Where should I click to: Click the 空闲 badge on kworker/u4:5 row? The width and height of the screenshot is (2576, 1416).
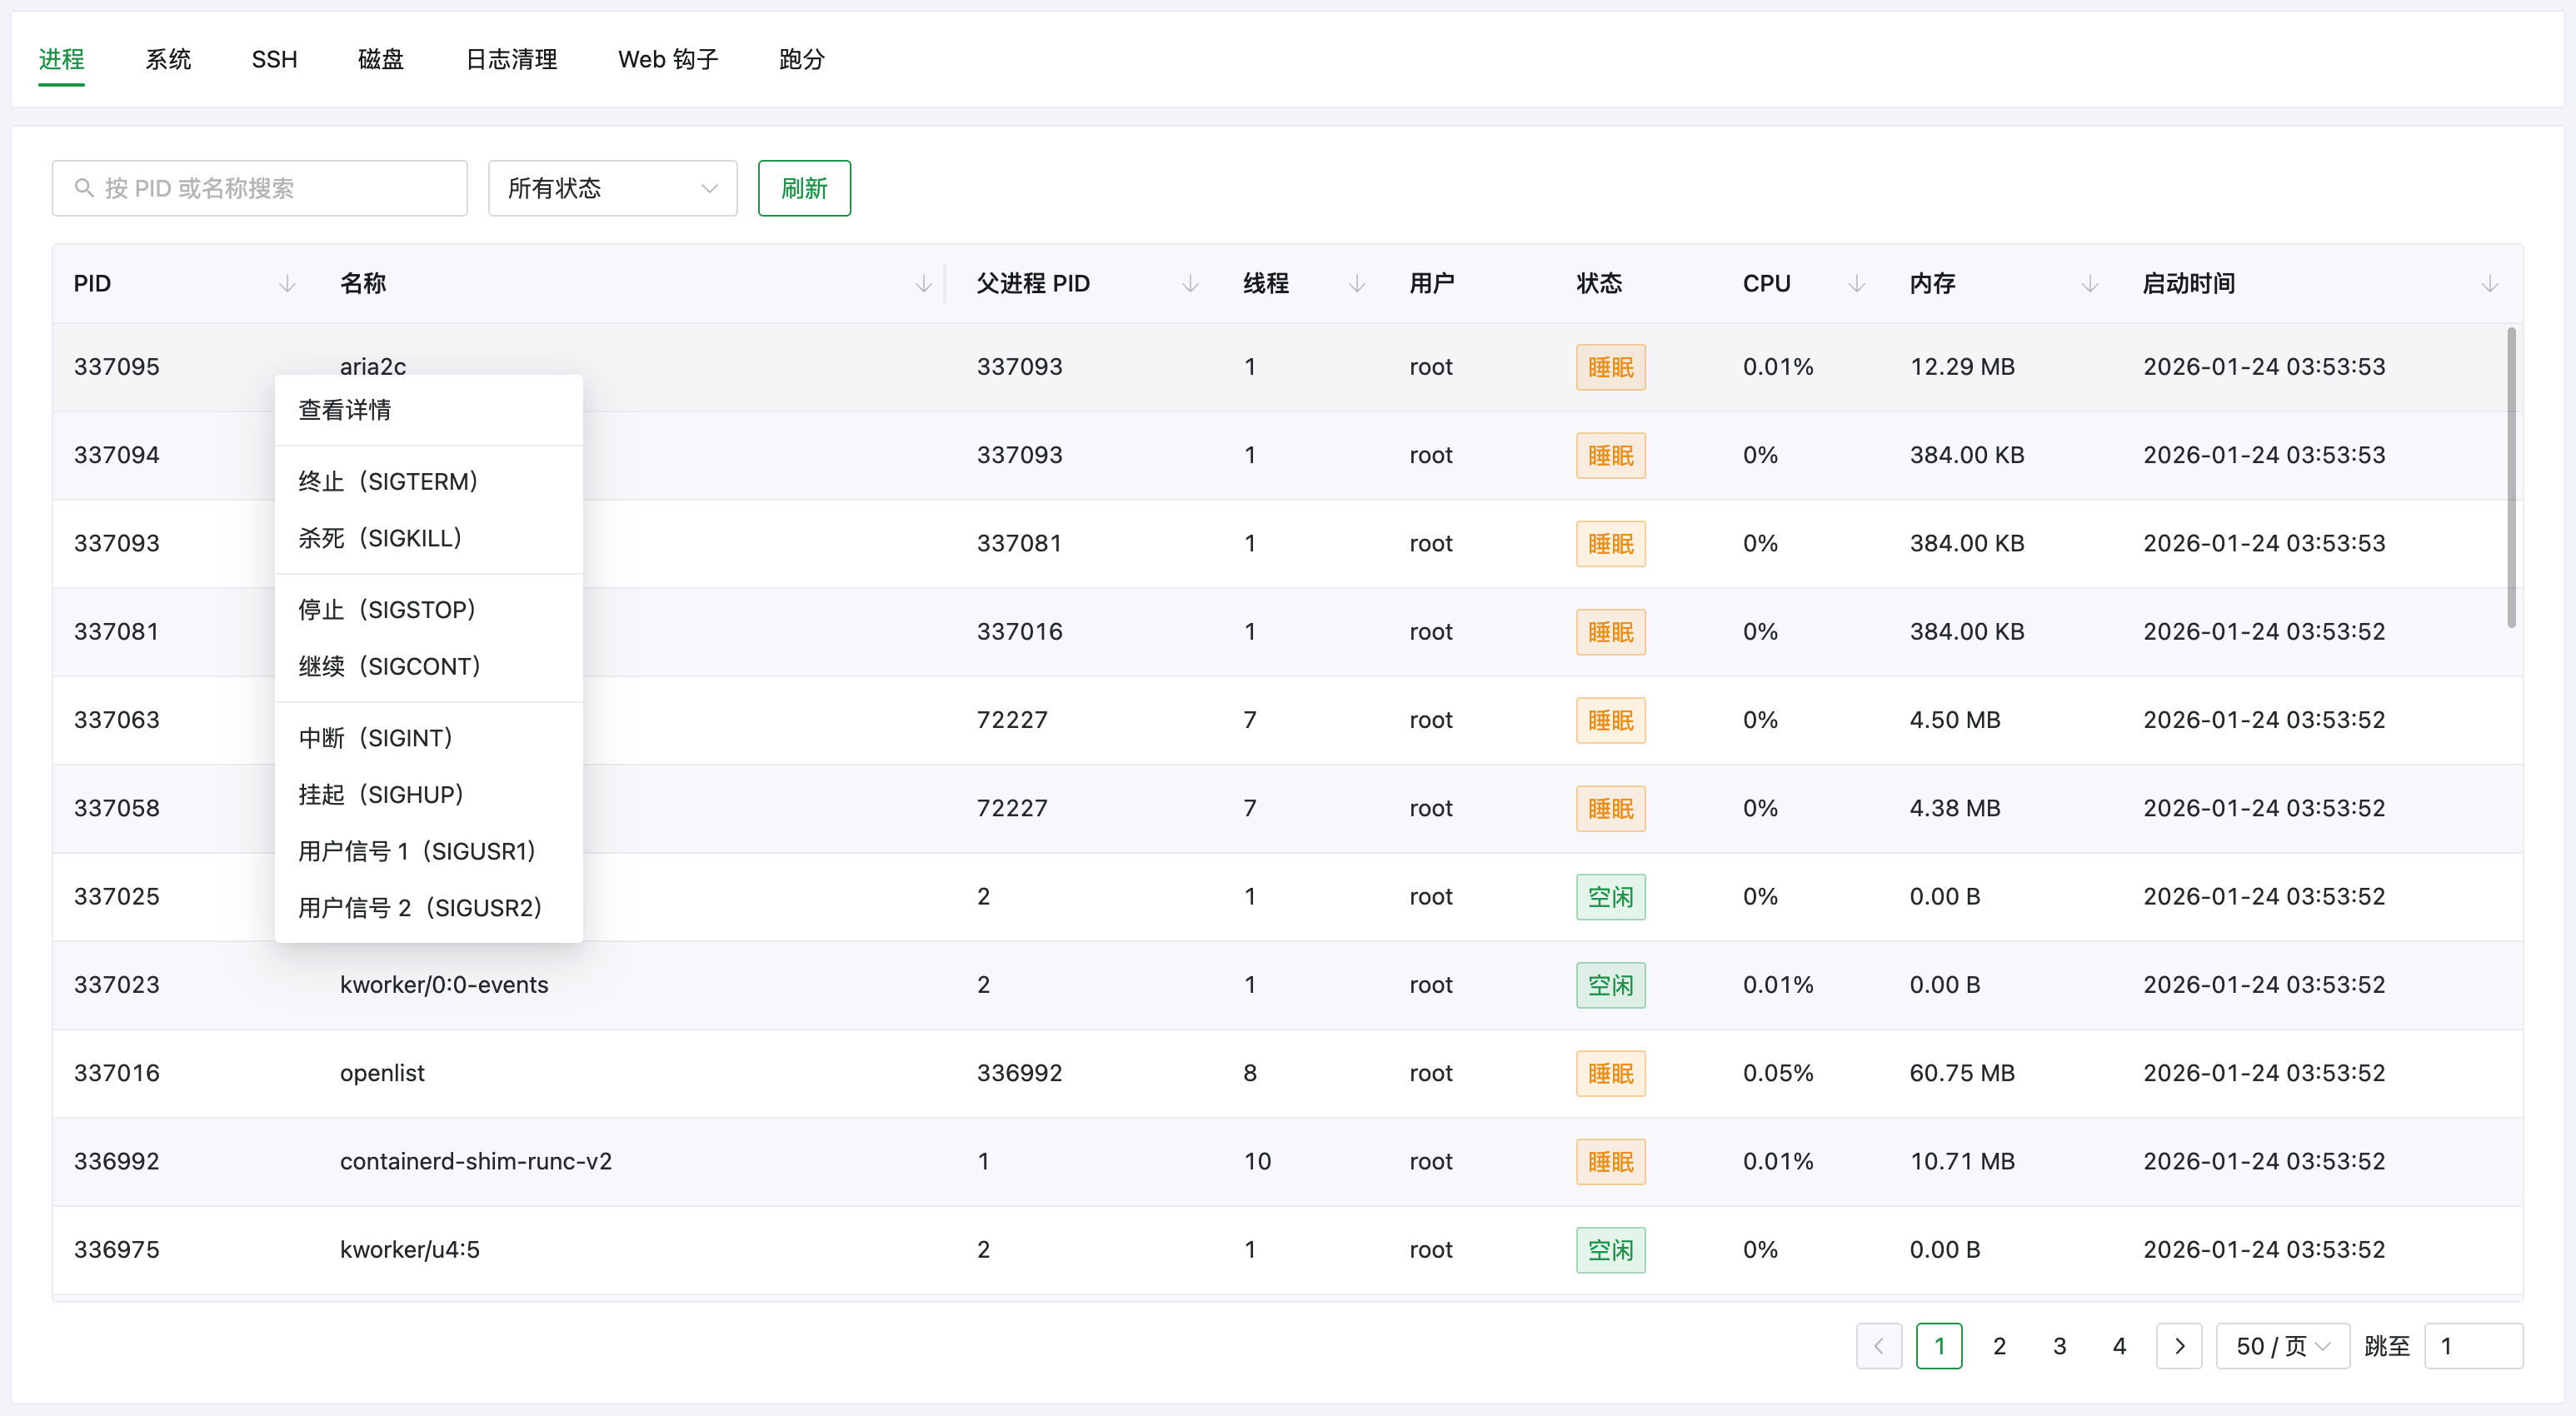(x=1610, y=1250)
